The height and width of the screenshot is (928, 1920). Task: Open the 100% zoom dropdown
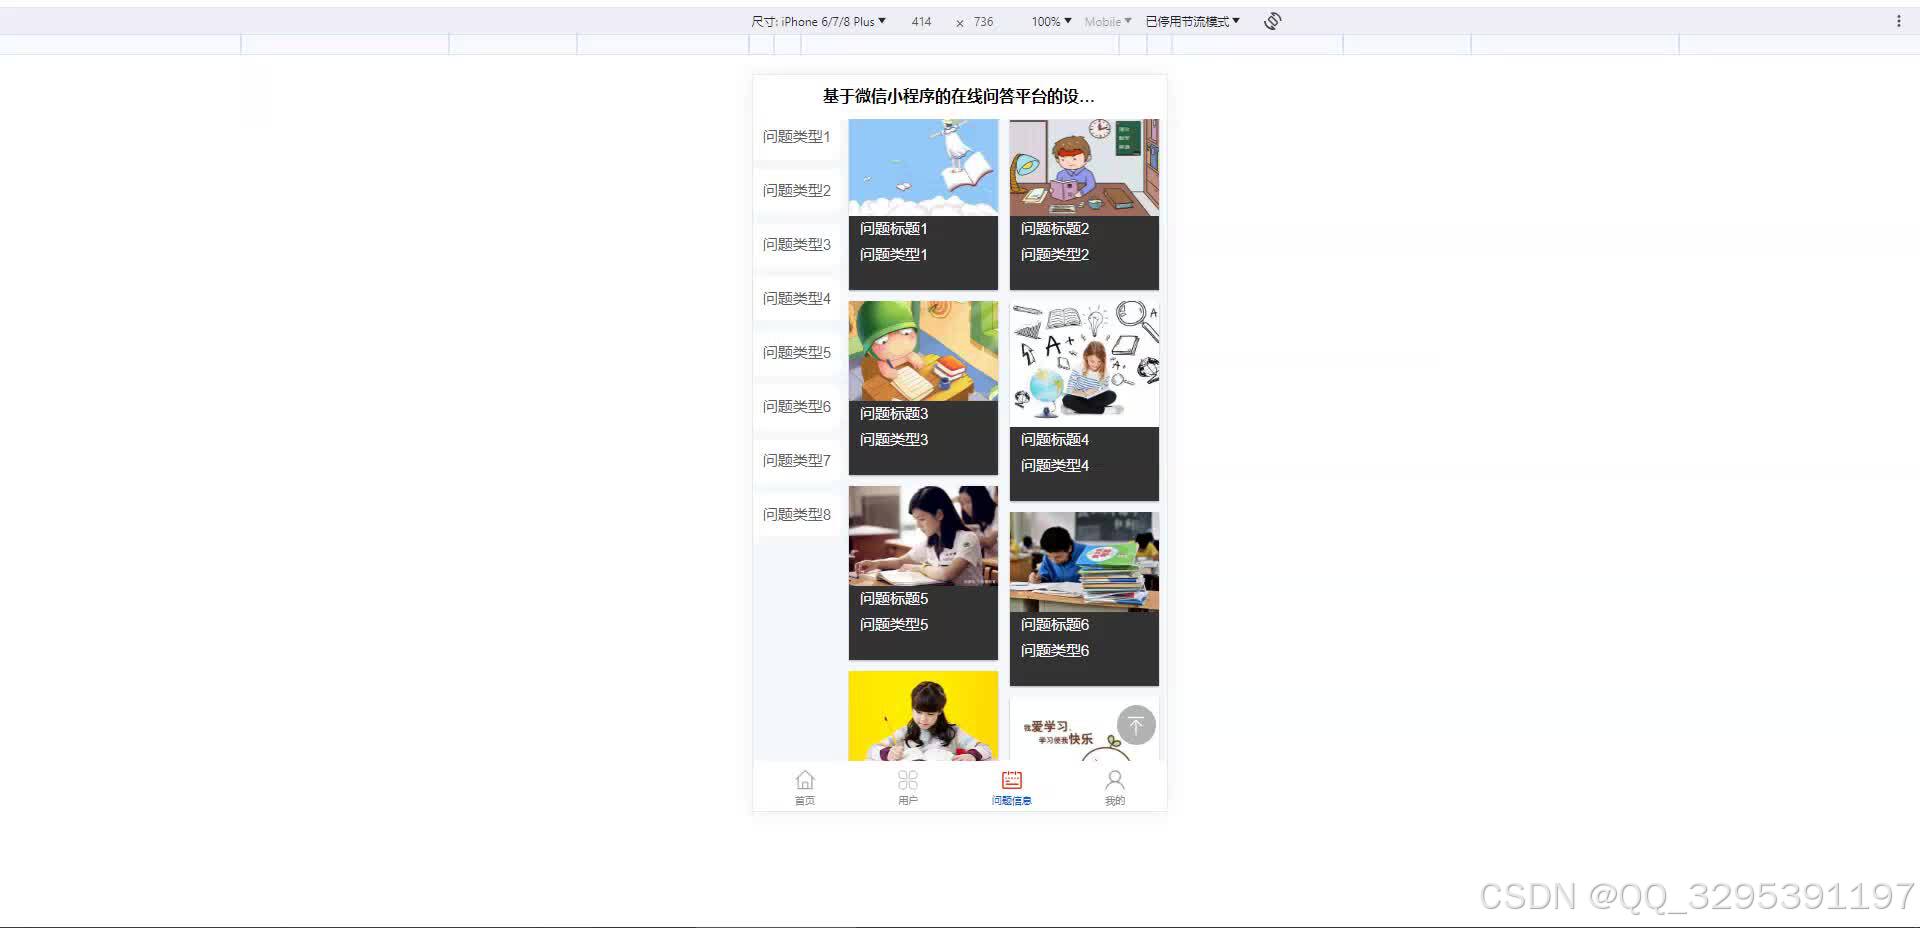tap(1051, 21)
